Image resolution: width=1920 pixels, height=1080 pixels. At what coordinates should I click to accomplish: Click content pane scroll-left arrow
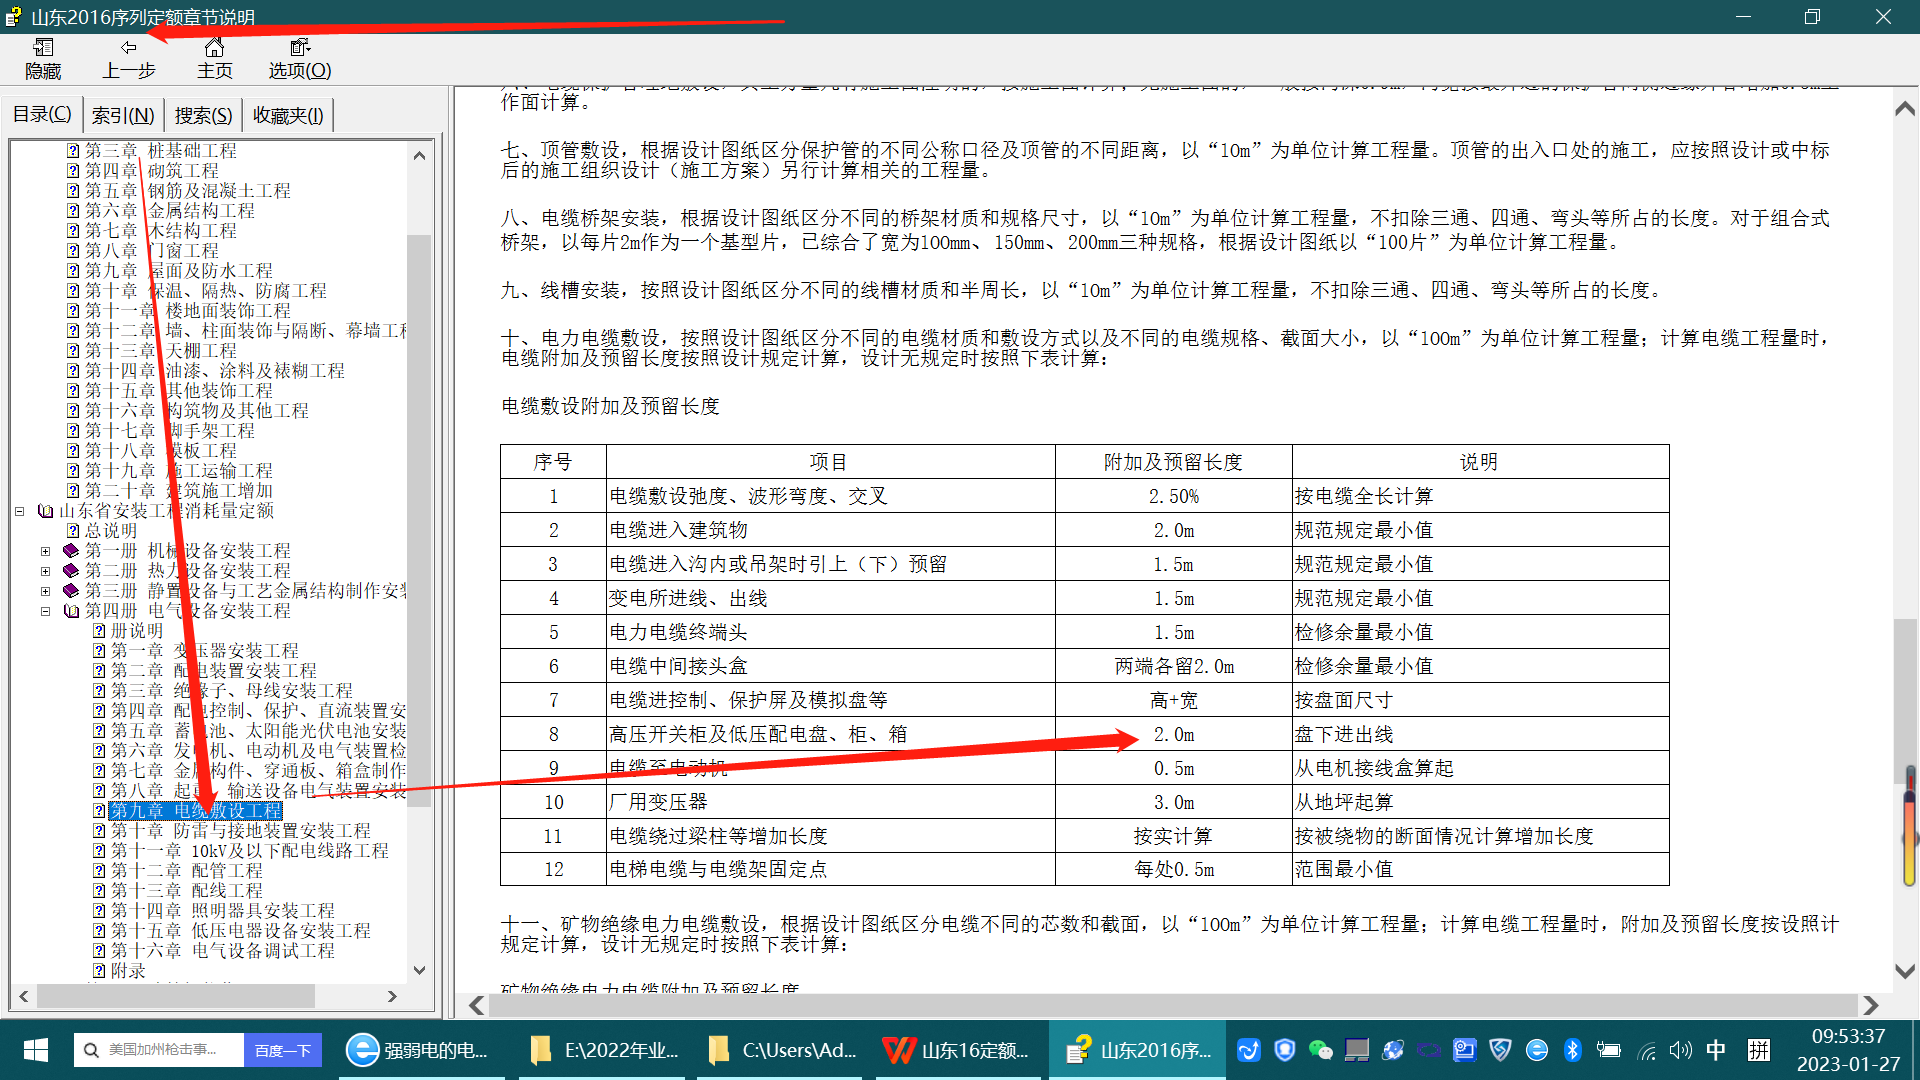[477, 1005]
